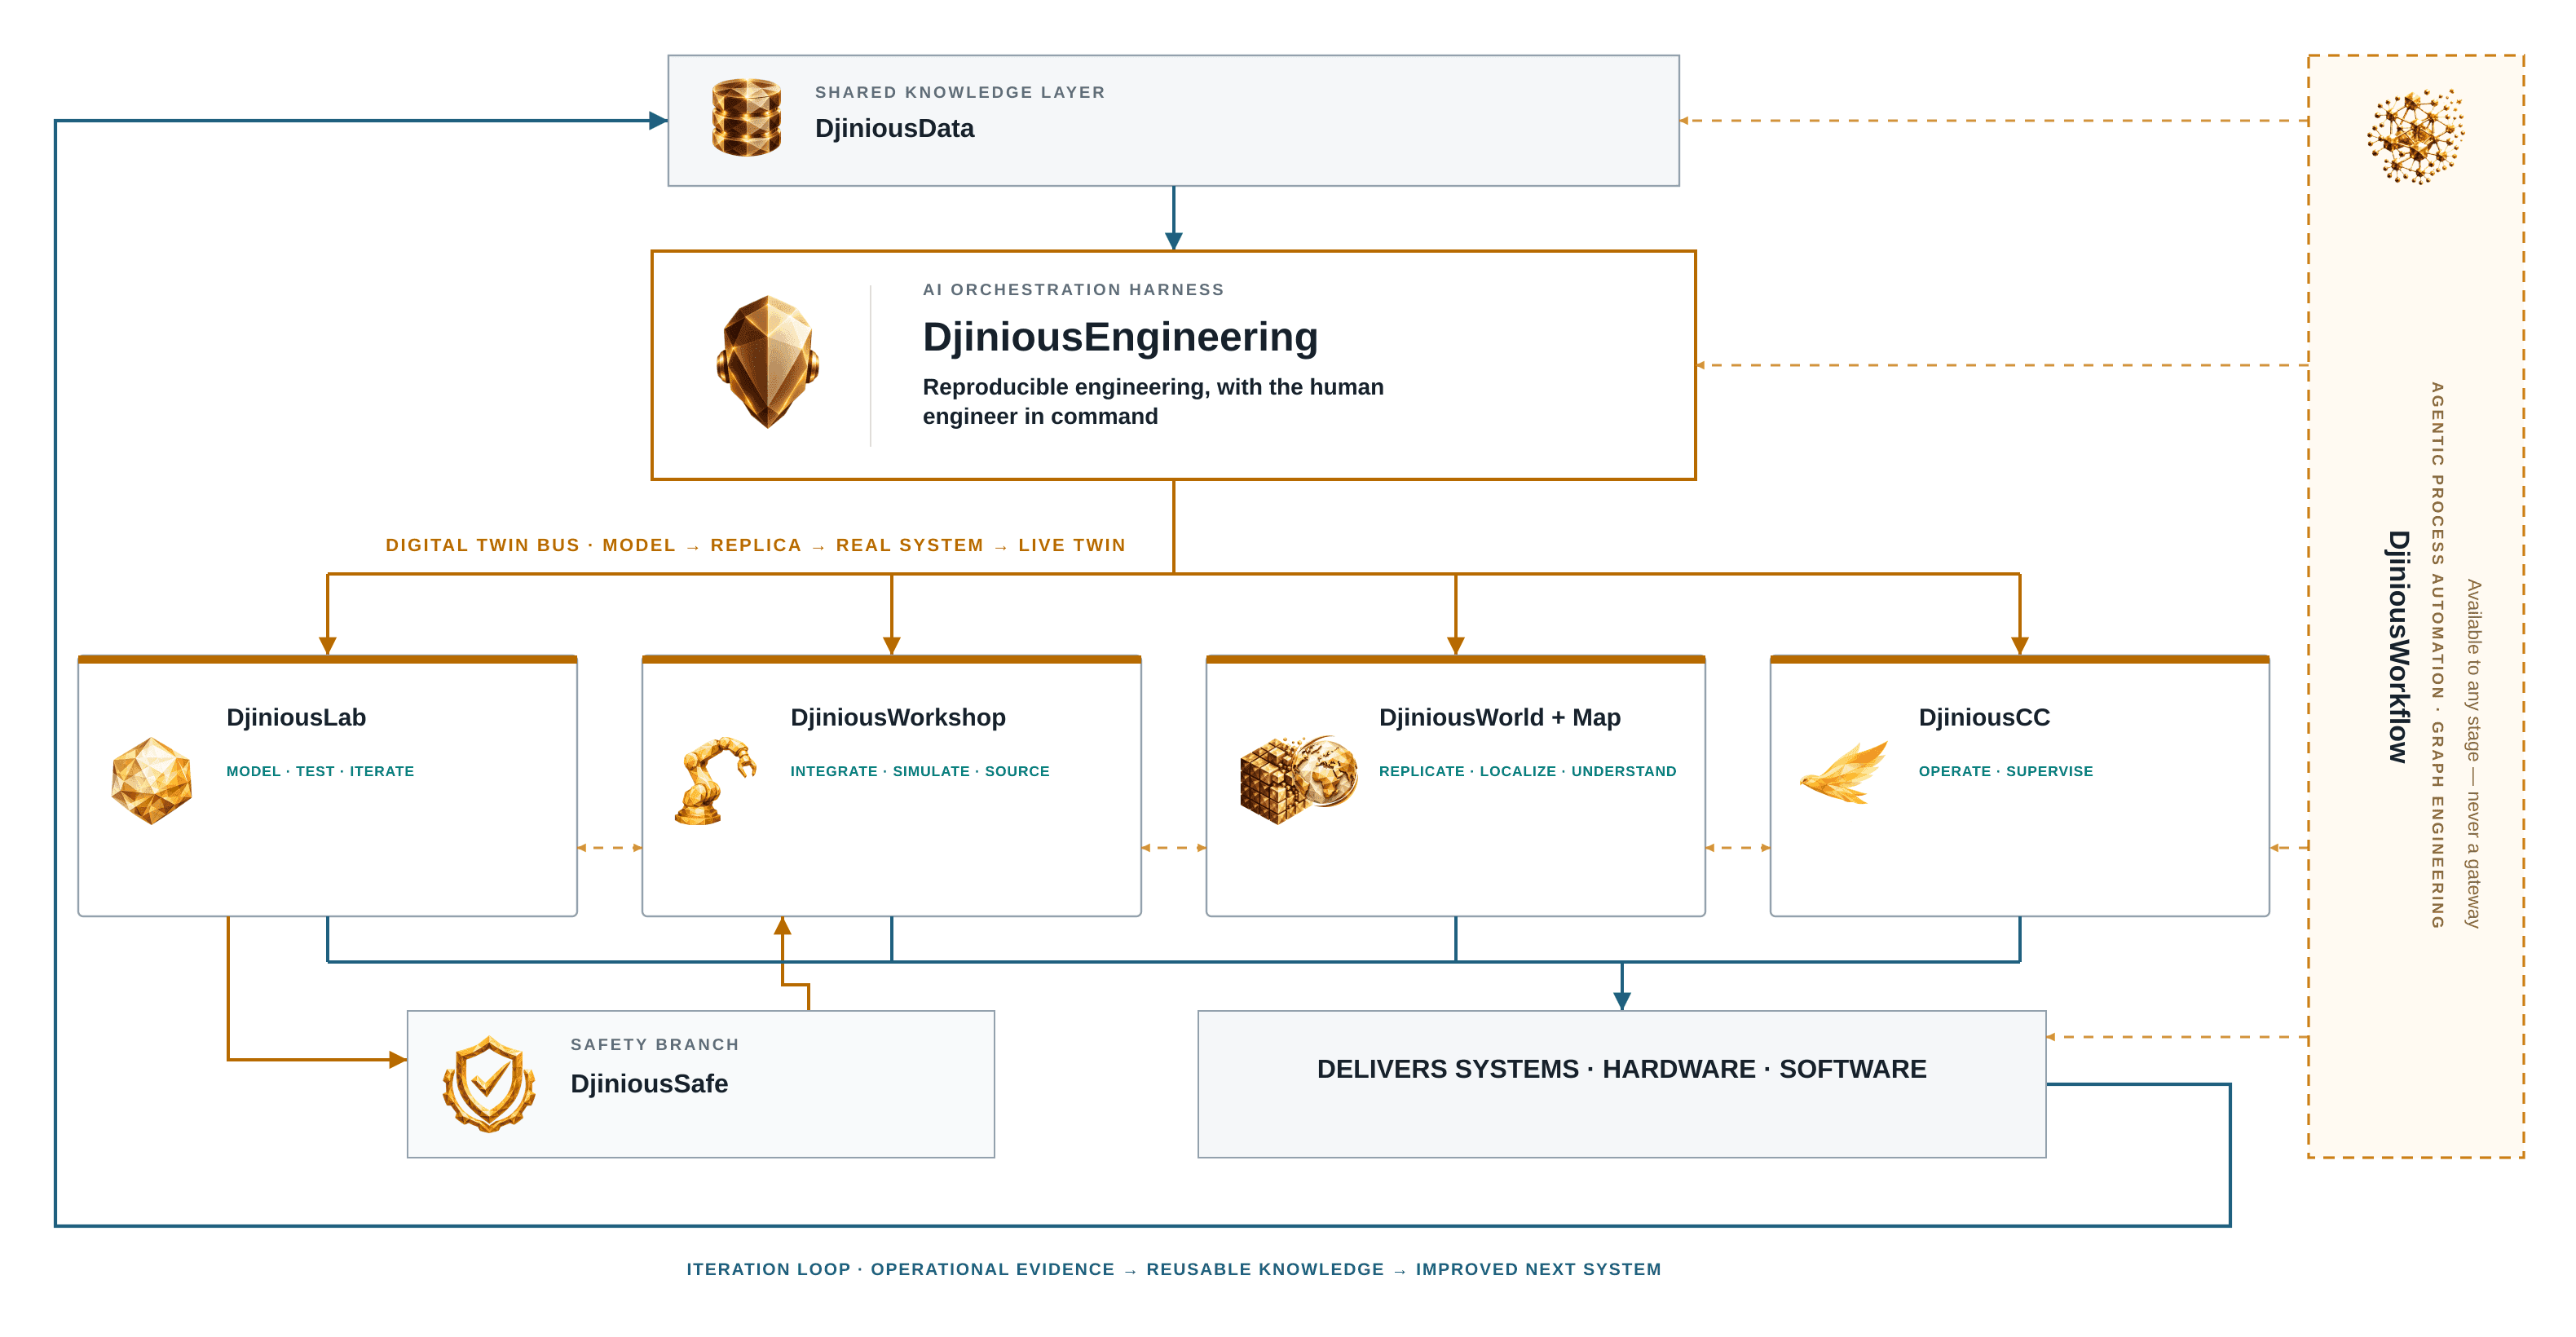The image size is (2576, 1337).
Task: Click the DjiniousWorkflow network graph icon
Action: [x=2415, y=137]
